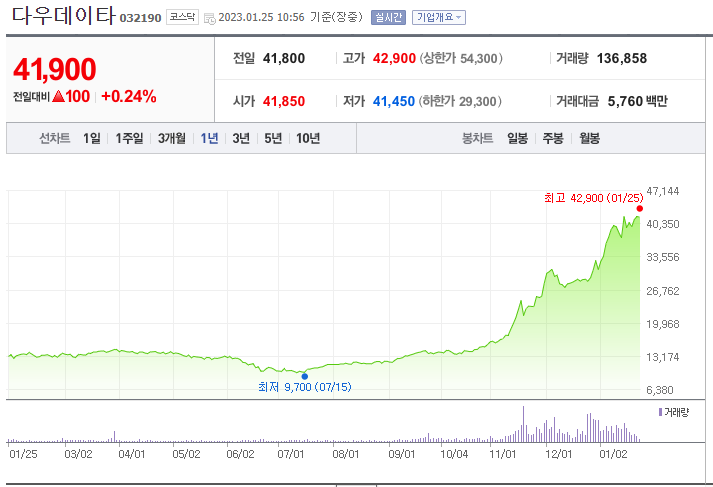Click the 2023.01.25 10:56 timestamp

(261, 17)
